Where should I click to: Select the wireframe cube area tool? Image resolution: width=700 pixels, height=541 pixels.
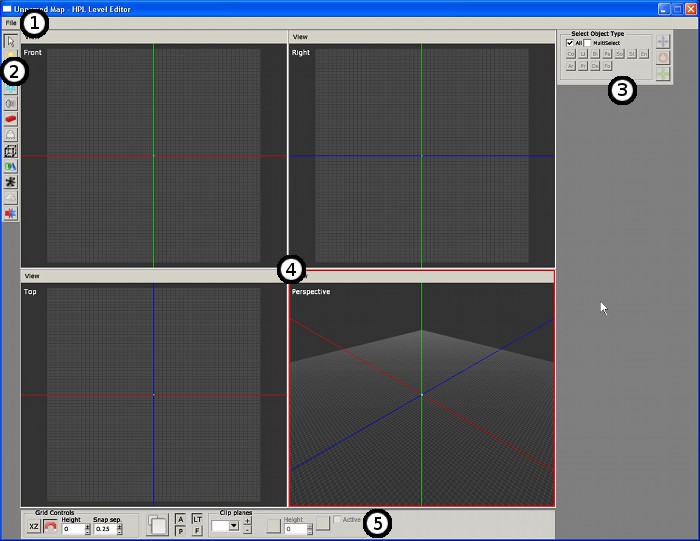[10, 151]
